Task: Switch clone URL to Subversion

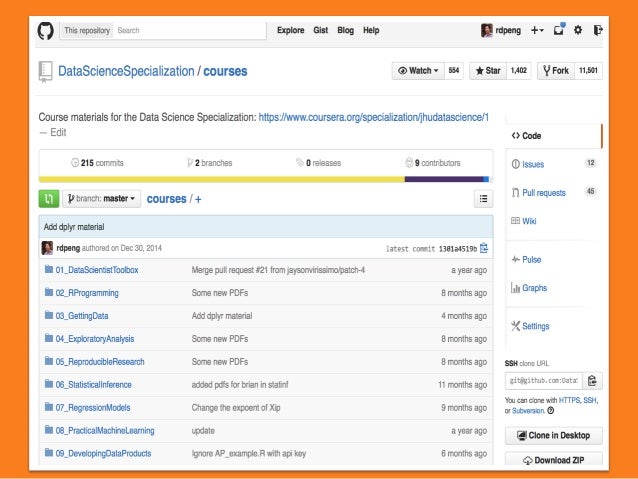Action: tap(528, 411)
